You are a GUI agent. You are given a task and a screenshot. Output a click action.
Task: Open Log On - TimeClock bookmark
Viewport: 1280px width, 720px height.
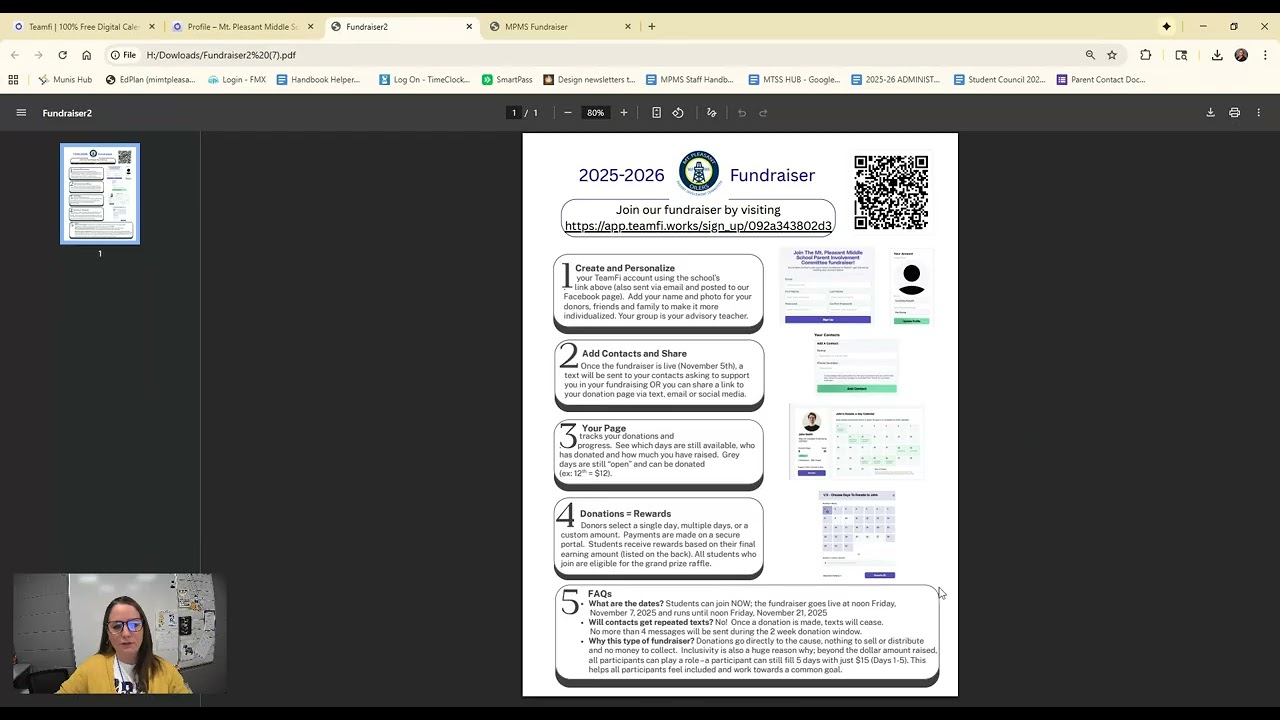[x=425, y=80]
